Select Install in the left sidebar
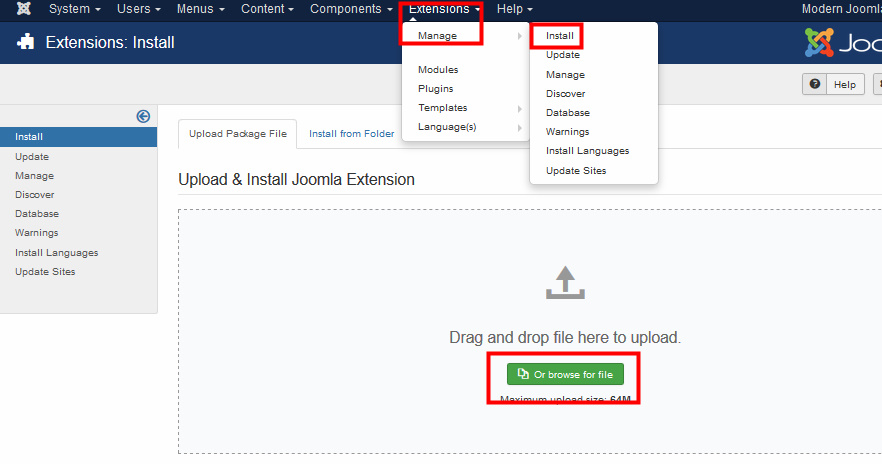Viewport: 882px width, 464px height. tap(78, 137)
